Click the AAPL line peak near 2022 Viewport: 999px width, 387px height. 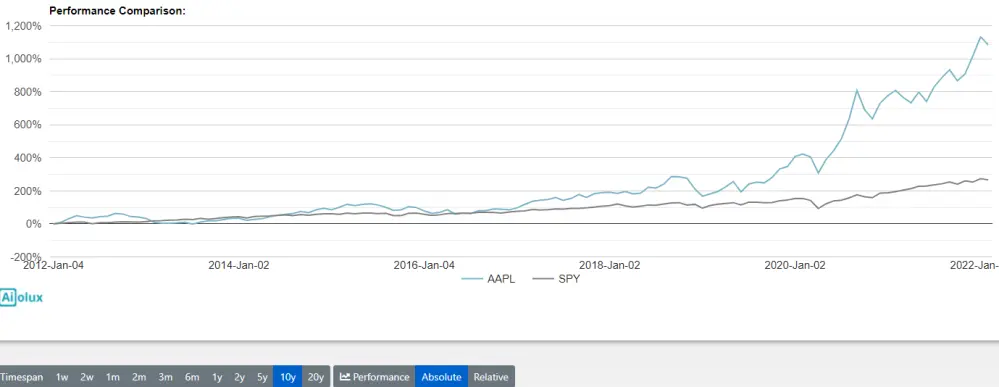(x=980, y=37)
